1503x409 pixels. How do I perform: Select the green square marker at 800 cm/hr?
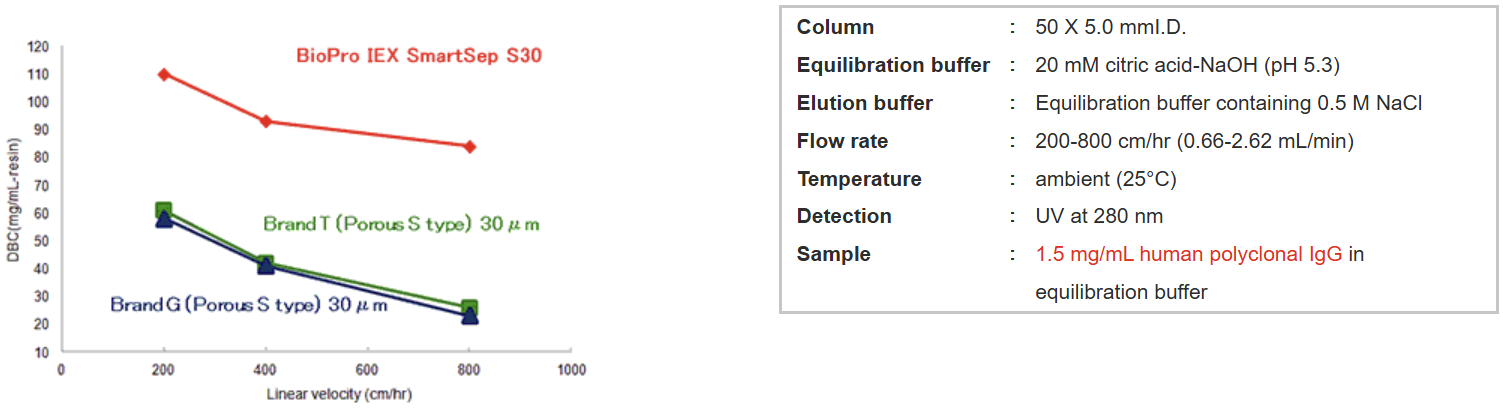[470, 308]
